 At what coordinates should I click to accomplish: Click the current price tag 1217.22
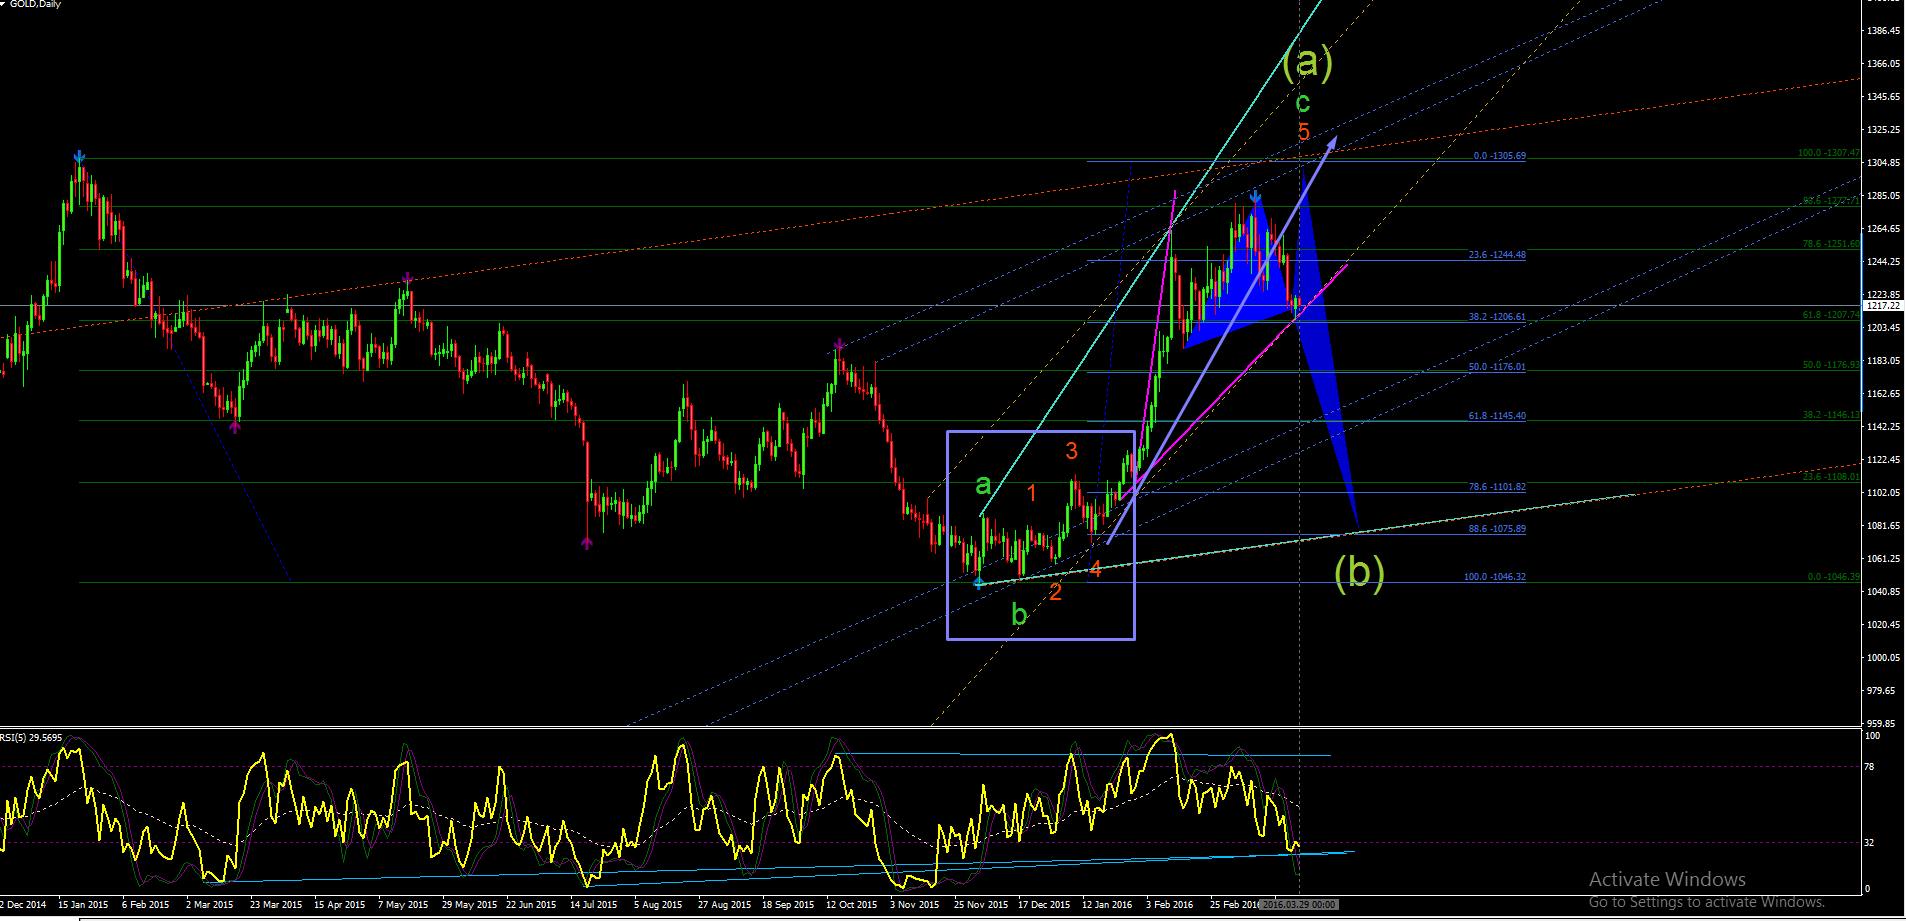pos(1883,306)
